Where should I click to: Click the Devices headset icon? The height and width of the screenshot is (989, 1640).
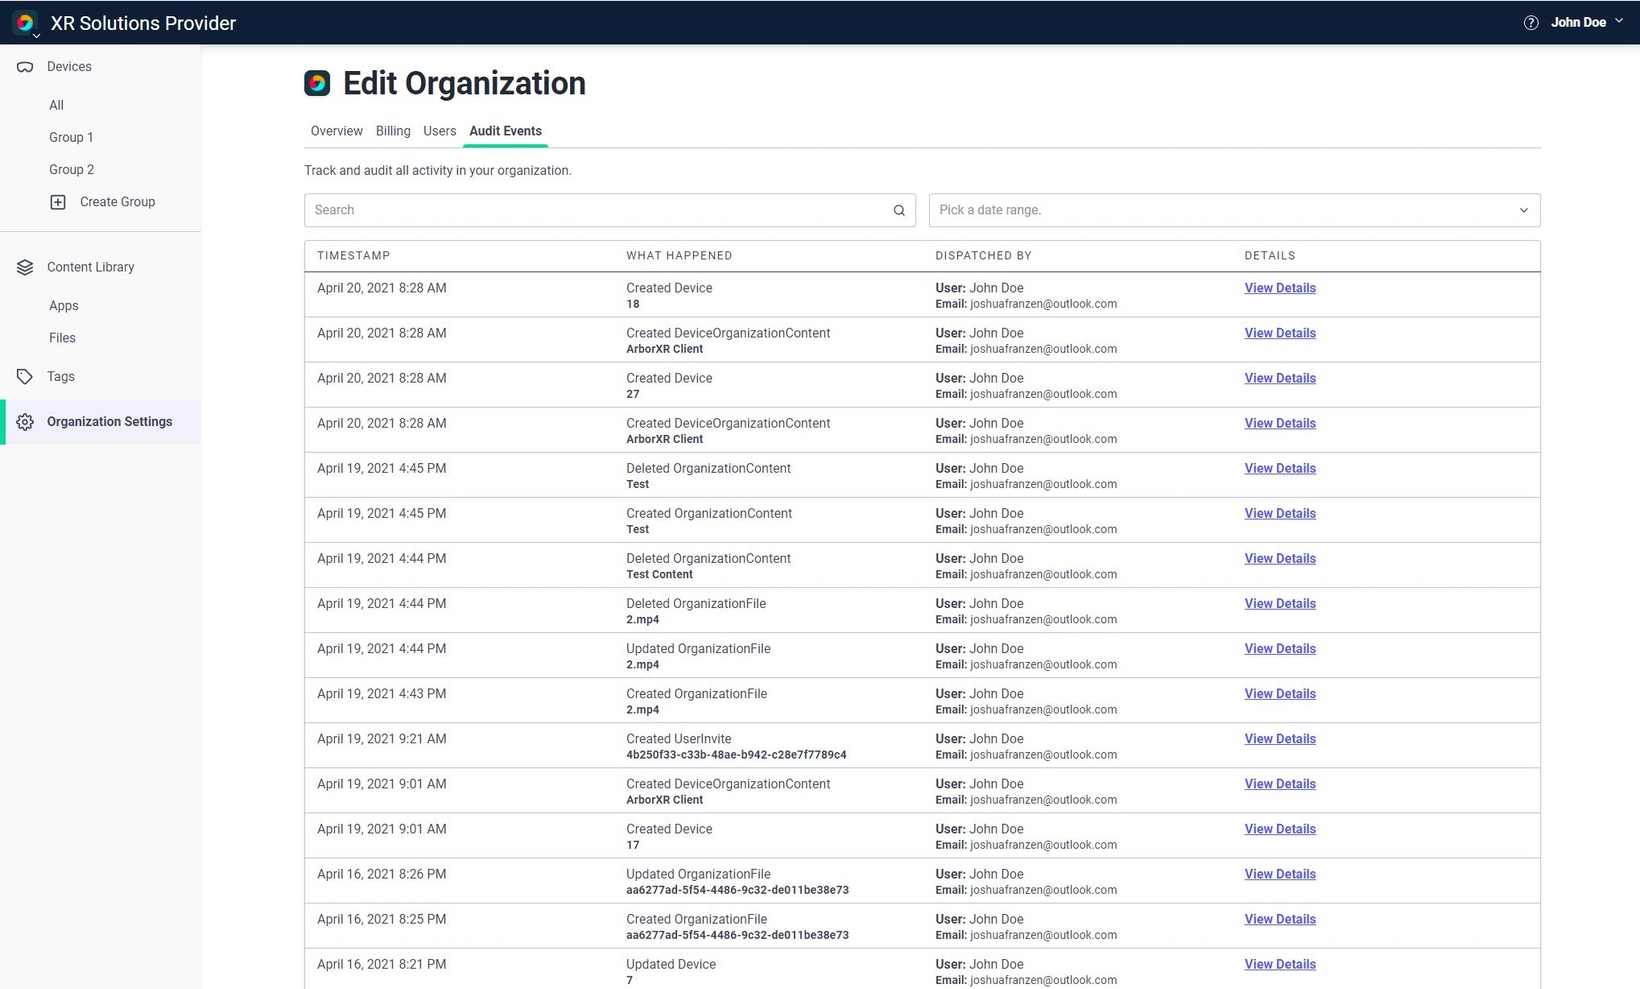(25, 67)
